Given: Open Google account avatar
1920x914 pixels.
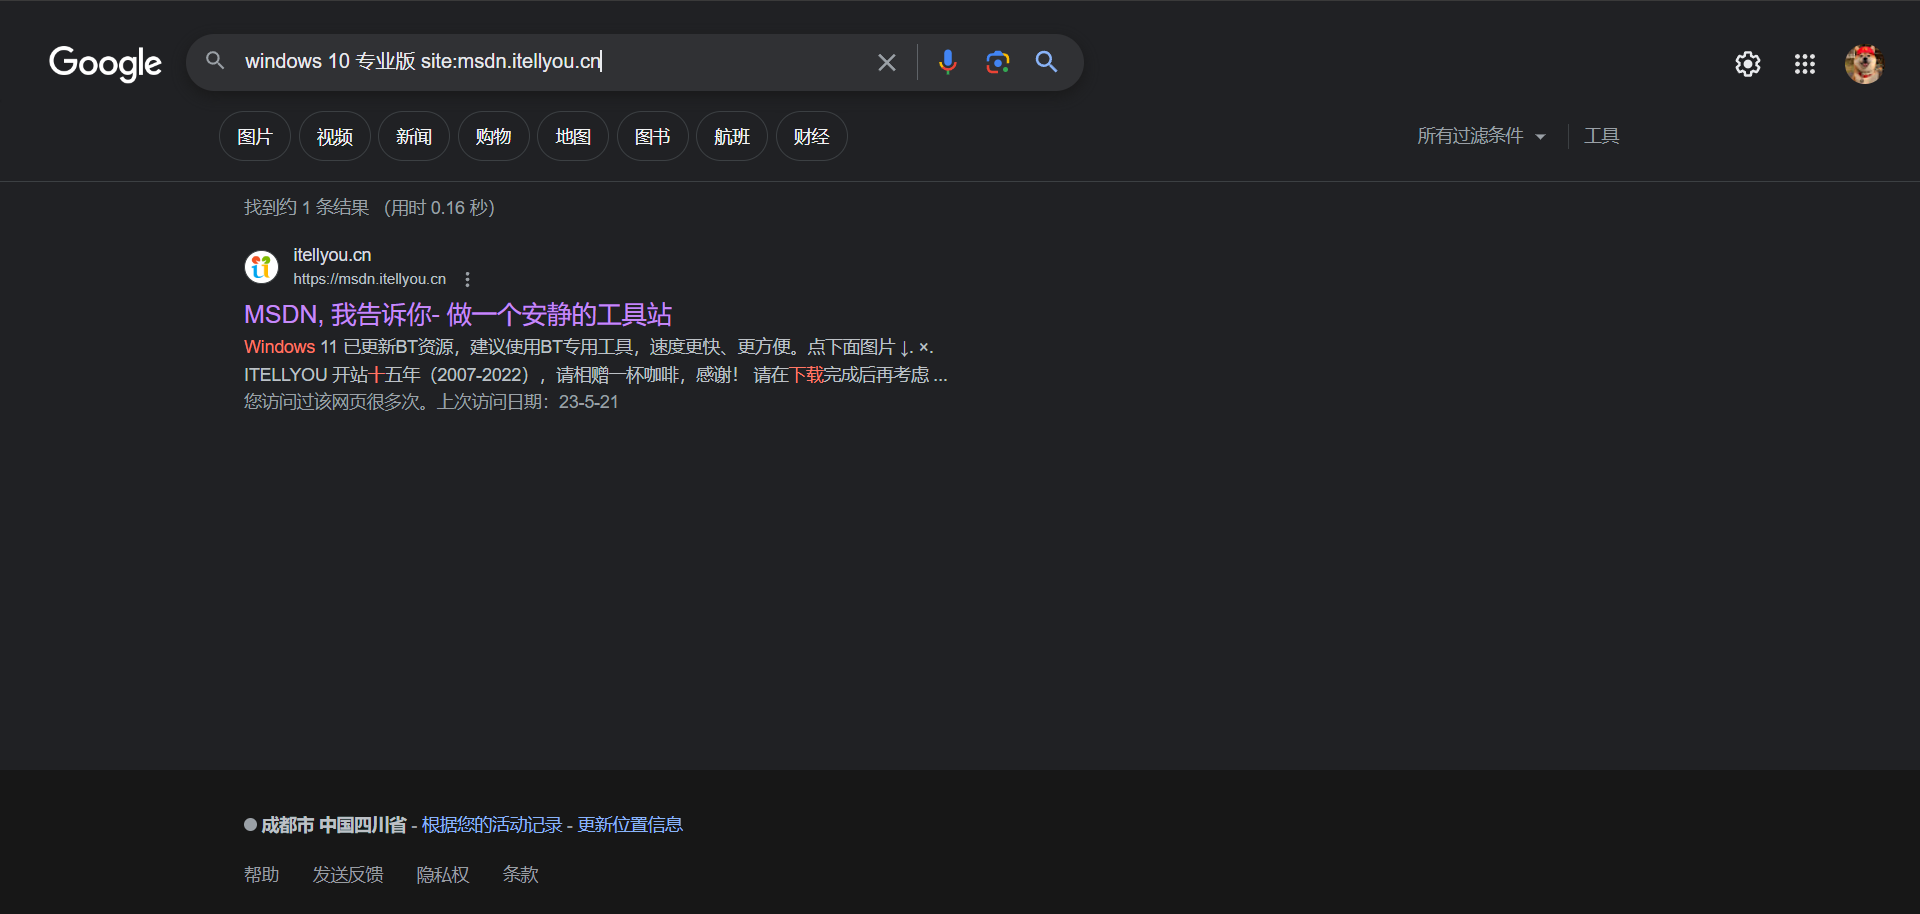Looking at the screenshot, I should pyautogui.click(x=1863, y=64).
